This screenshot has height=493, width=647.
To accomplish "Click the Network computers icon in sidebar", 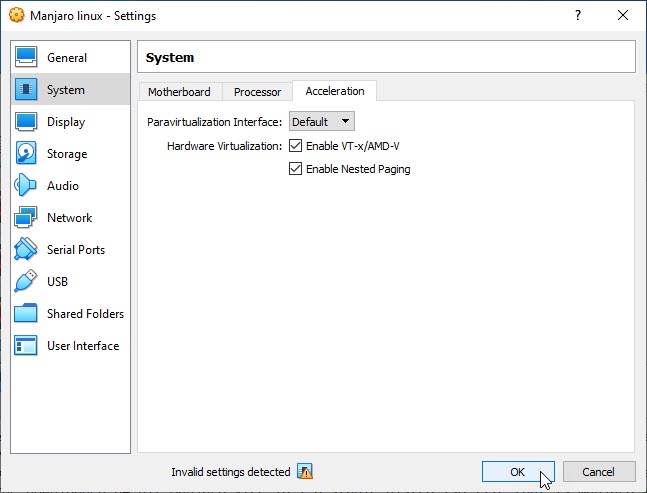I will coord(26,217).
